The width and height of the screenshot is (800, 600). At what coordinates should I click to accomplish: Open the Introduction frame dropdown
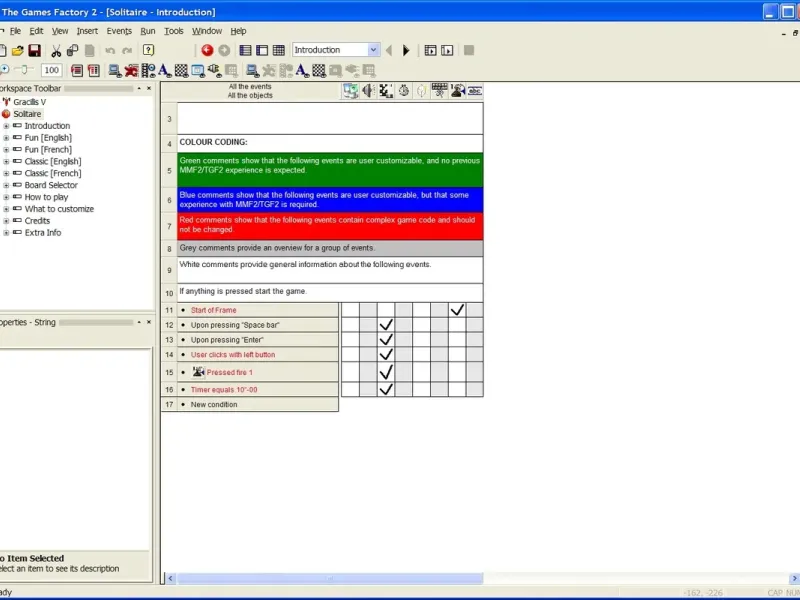tap(373, 50)
